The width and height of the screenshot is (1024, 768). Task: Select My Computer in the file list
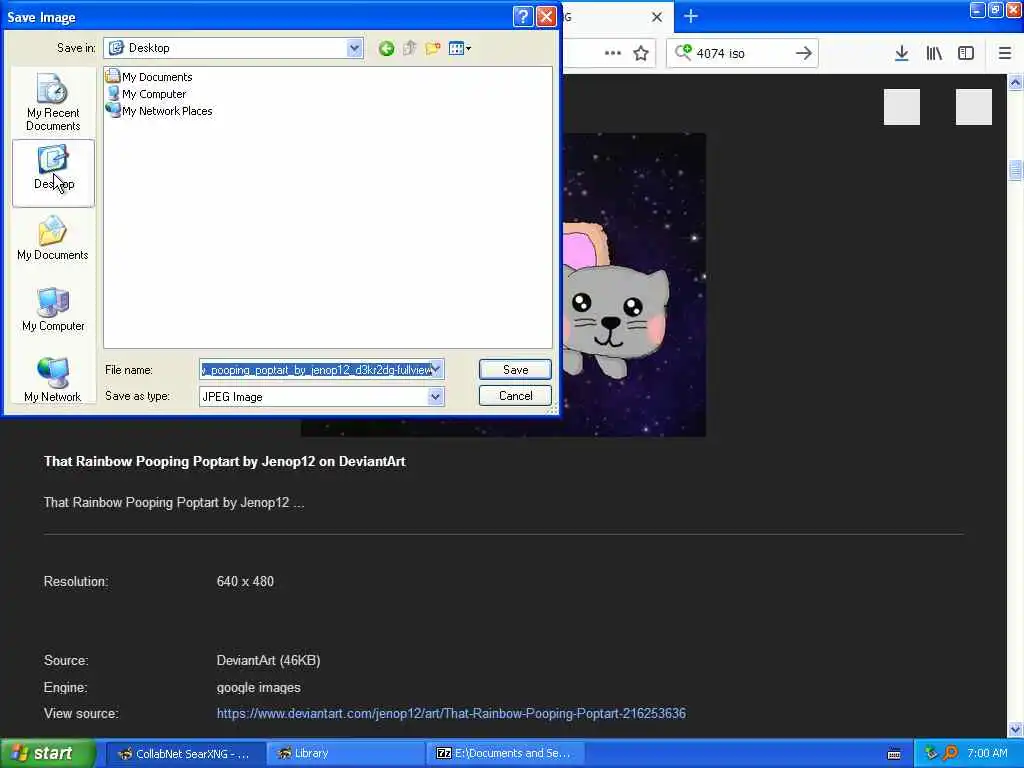[146, 94]
